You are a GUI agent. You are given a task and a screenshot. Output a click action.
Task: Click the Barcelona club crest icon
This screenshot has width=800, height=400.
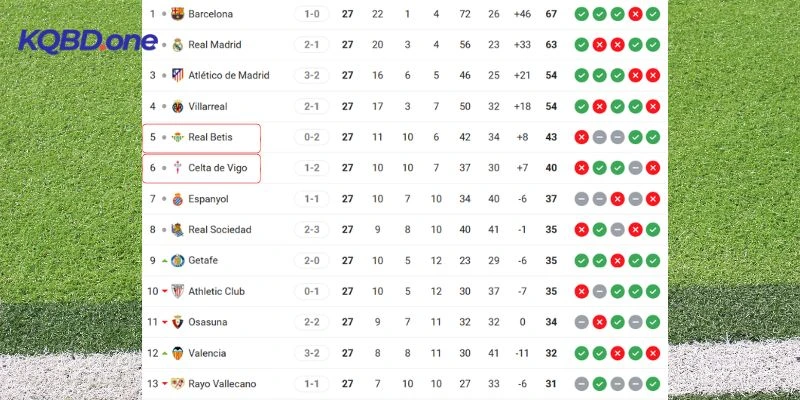(x=177, y=14)
